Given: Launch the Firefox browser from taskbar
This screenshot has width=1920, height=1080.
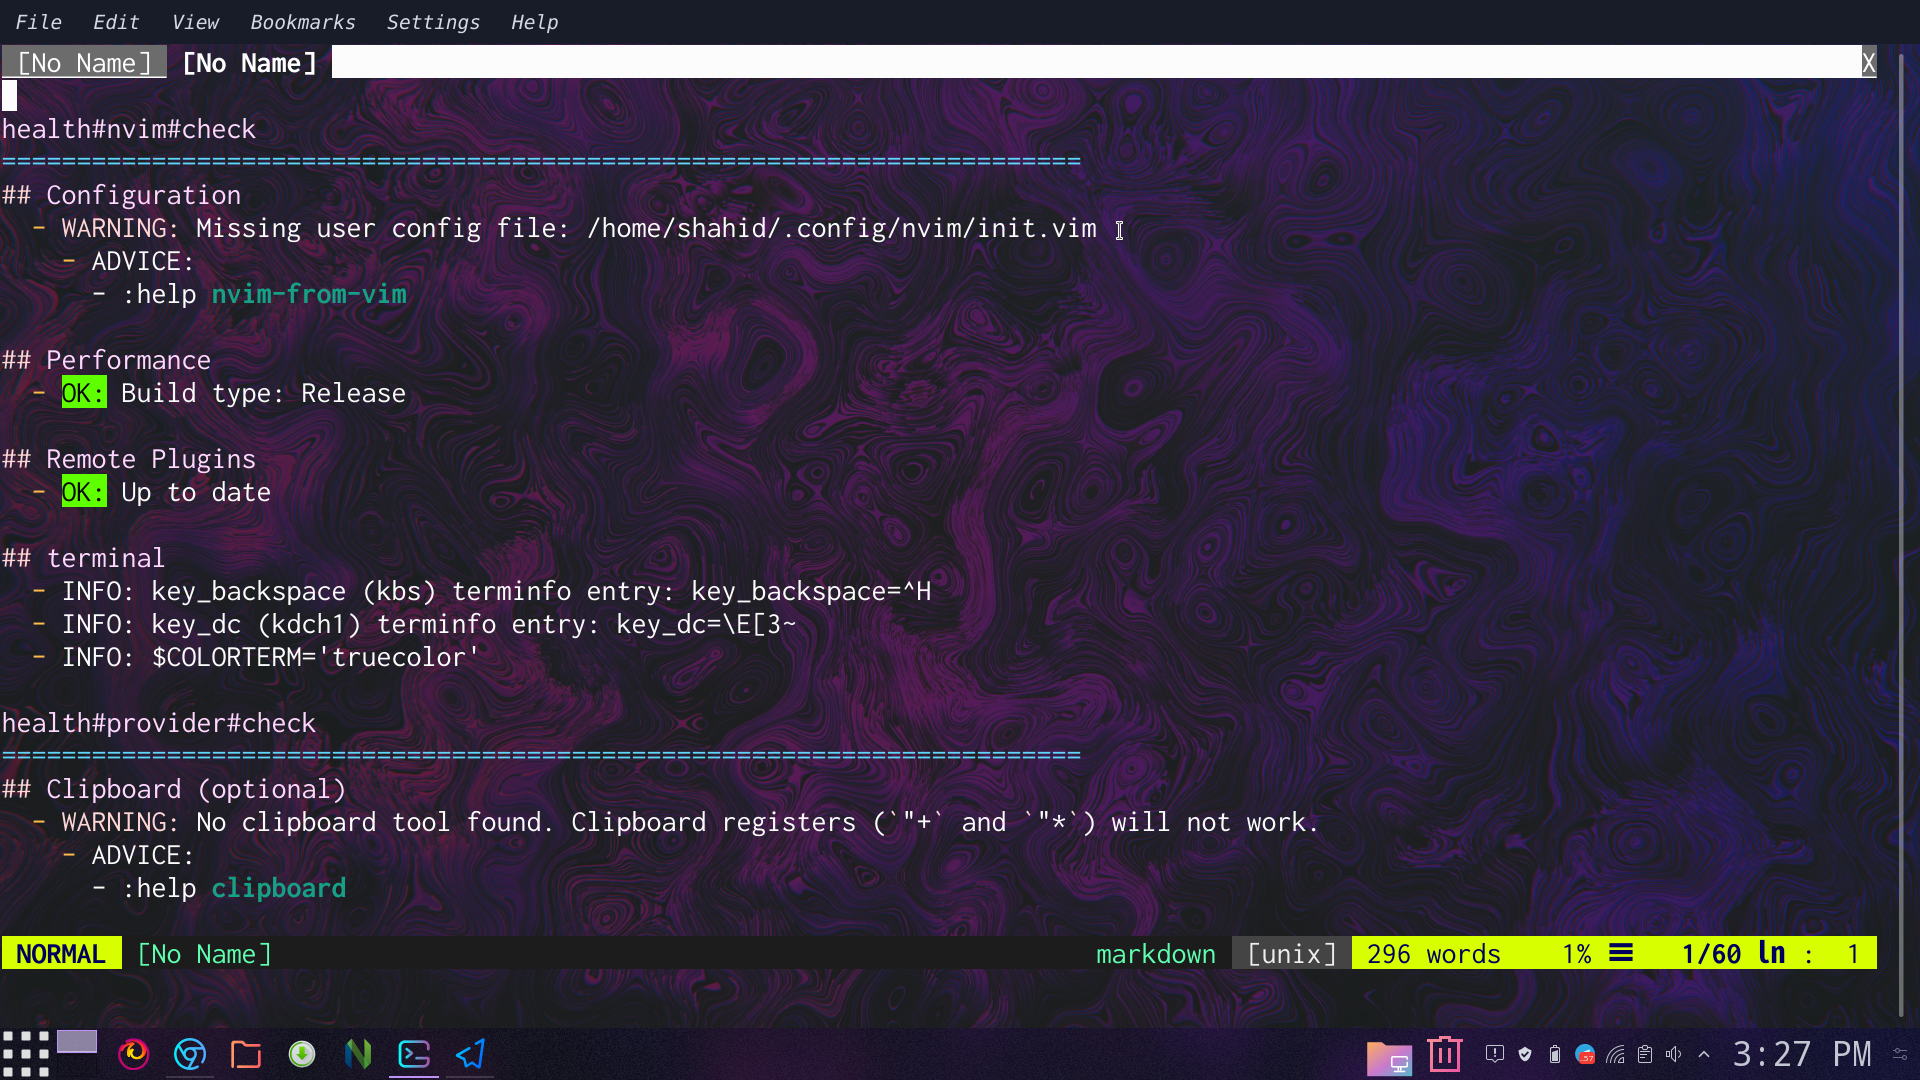Looking at the screenshot, I should click(134, 1054).
